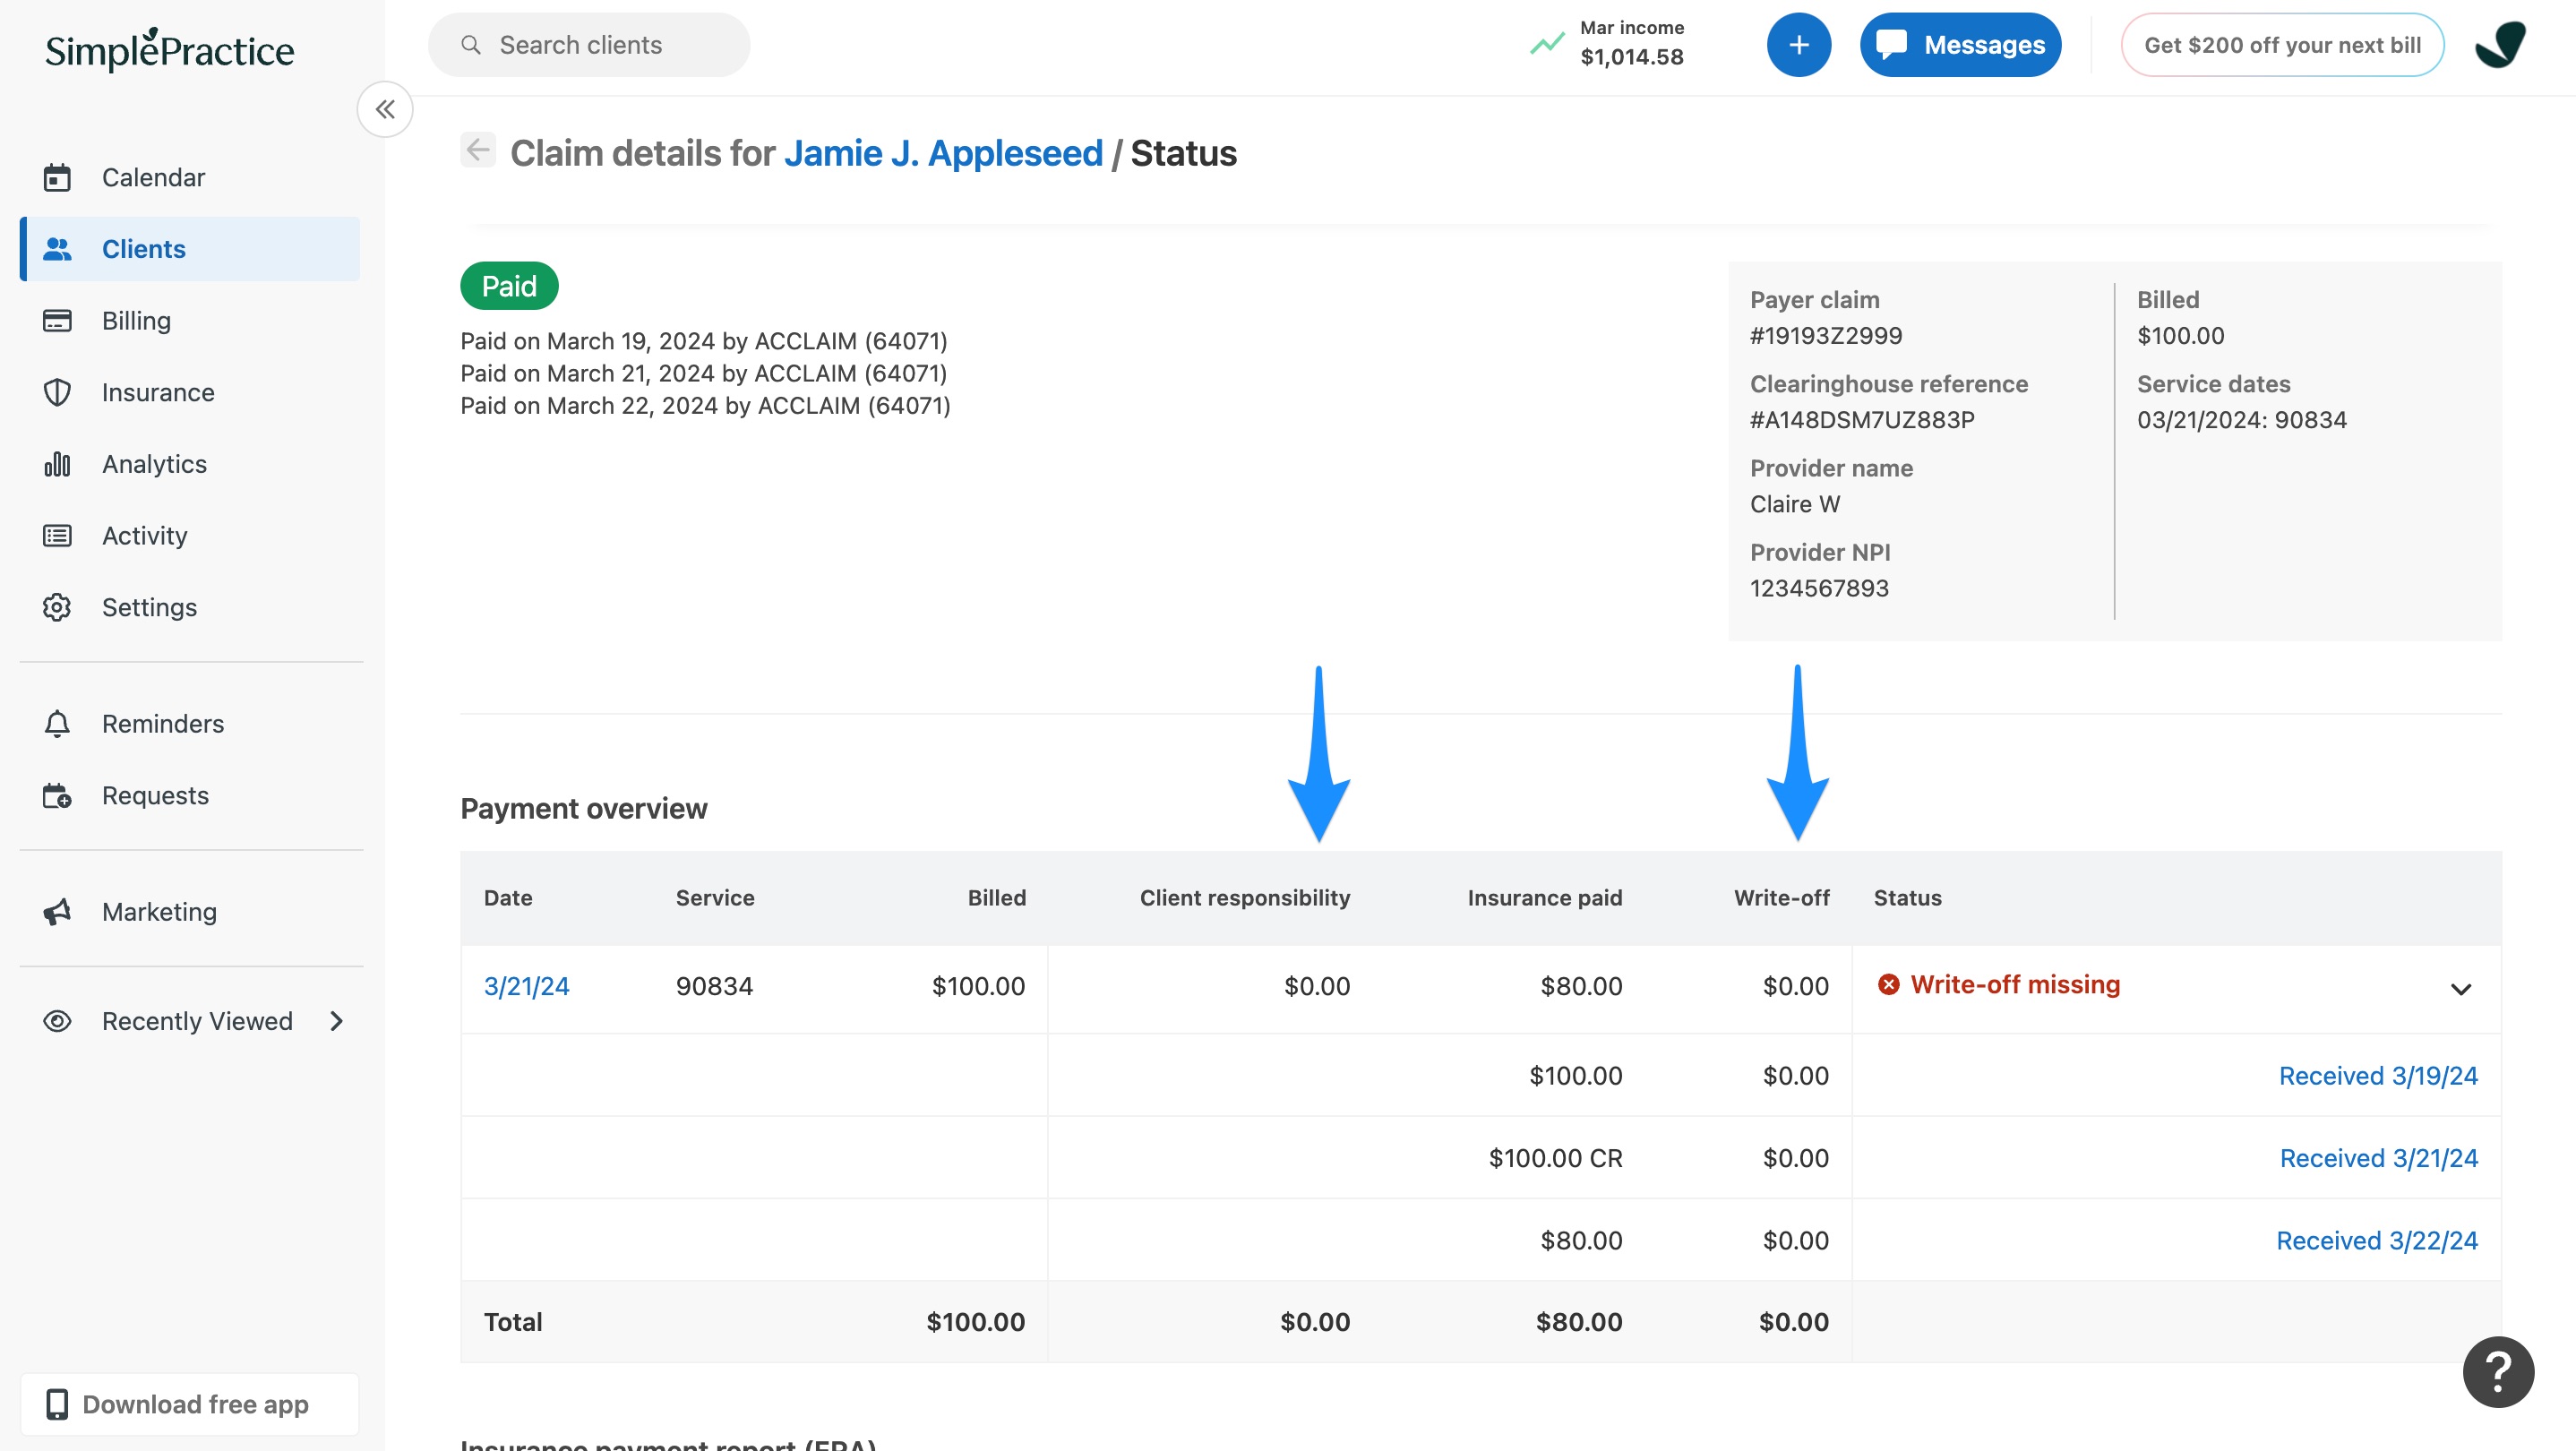
Task: Click Download free app button
Action: point(190,1404)
